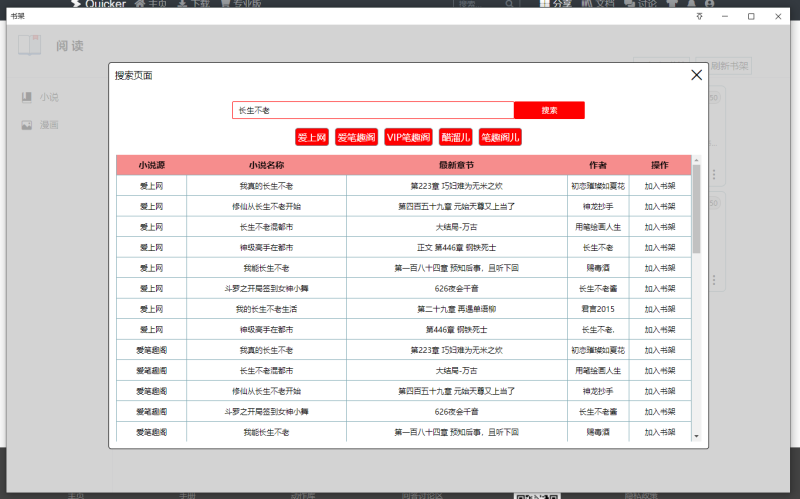Screen dimensions: 800x499
Task: Select the 笔趣阁儿 source button
Action: click(x=500, y=137)
